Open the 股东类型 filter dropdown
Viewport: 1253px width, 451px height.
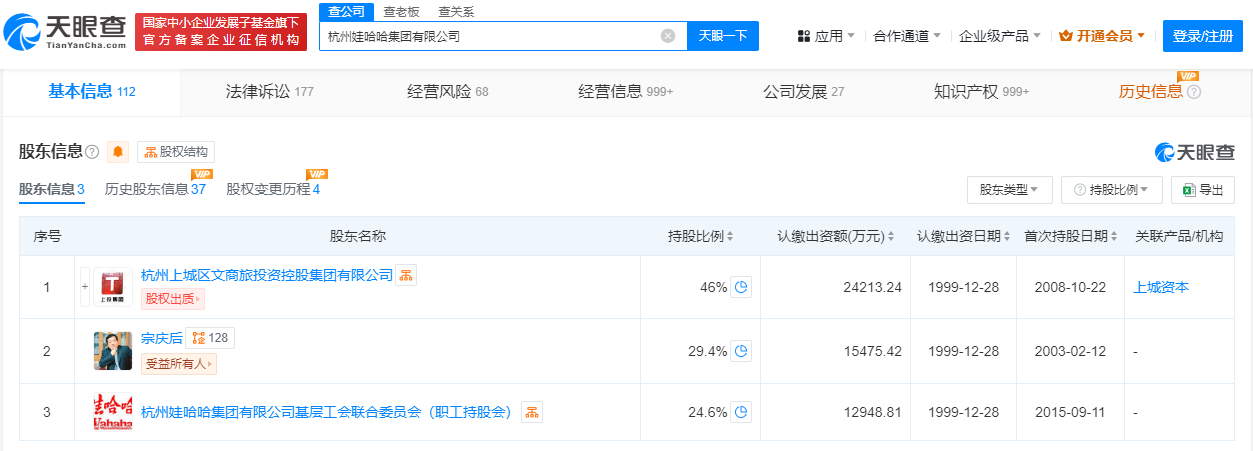(1009, 189)
